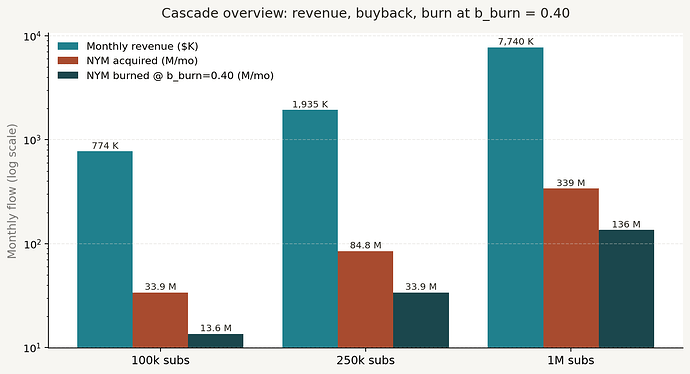690x374 pixels.
Task: Click the '774 K' bar value label
Action: pyautogui.click(x=105, y=146)
